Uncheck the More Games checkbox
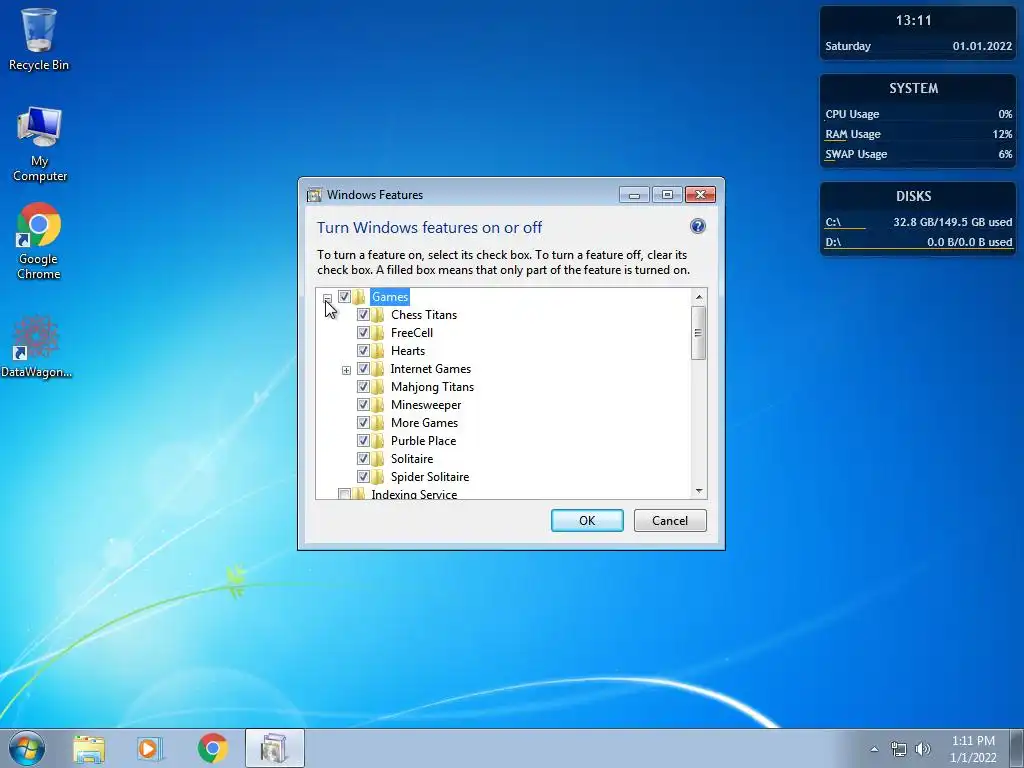This screenshot has height=768, width=1024. coord(363,423)
